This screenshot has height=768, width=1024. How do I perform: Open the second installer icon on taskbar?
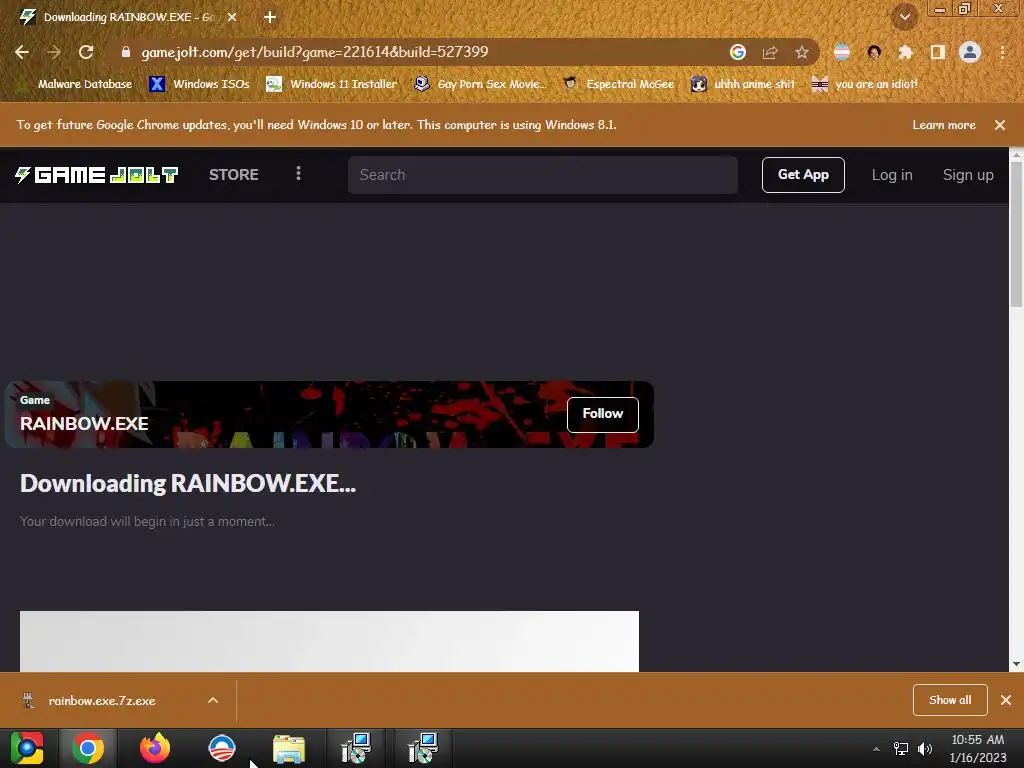click(422, 748)
